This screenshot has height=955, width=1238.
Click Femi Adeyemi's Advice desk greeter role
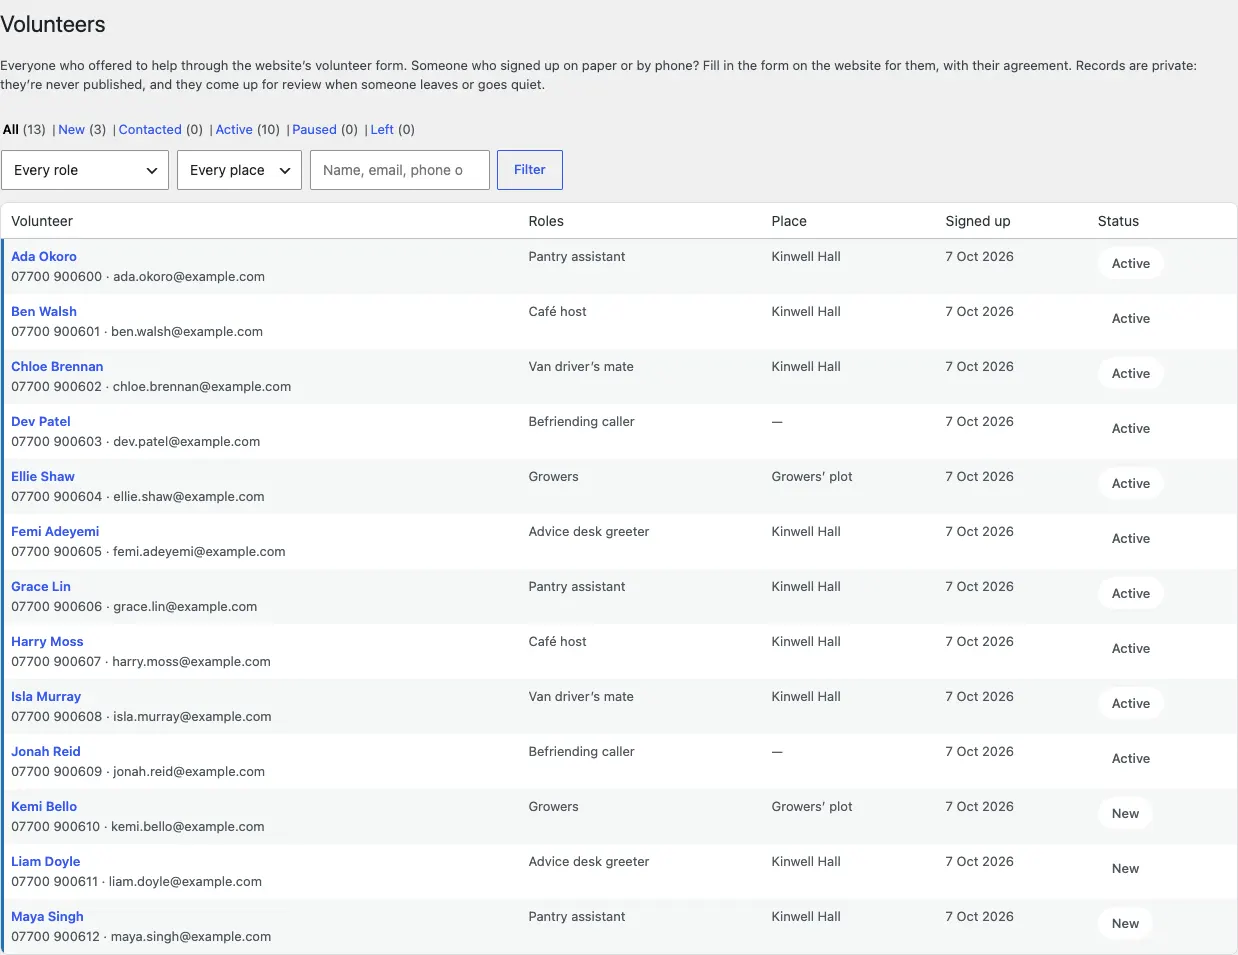pos(589,531)
